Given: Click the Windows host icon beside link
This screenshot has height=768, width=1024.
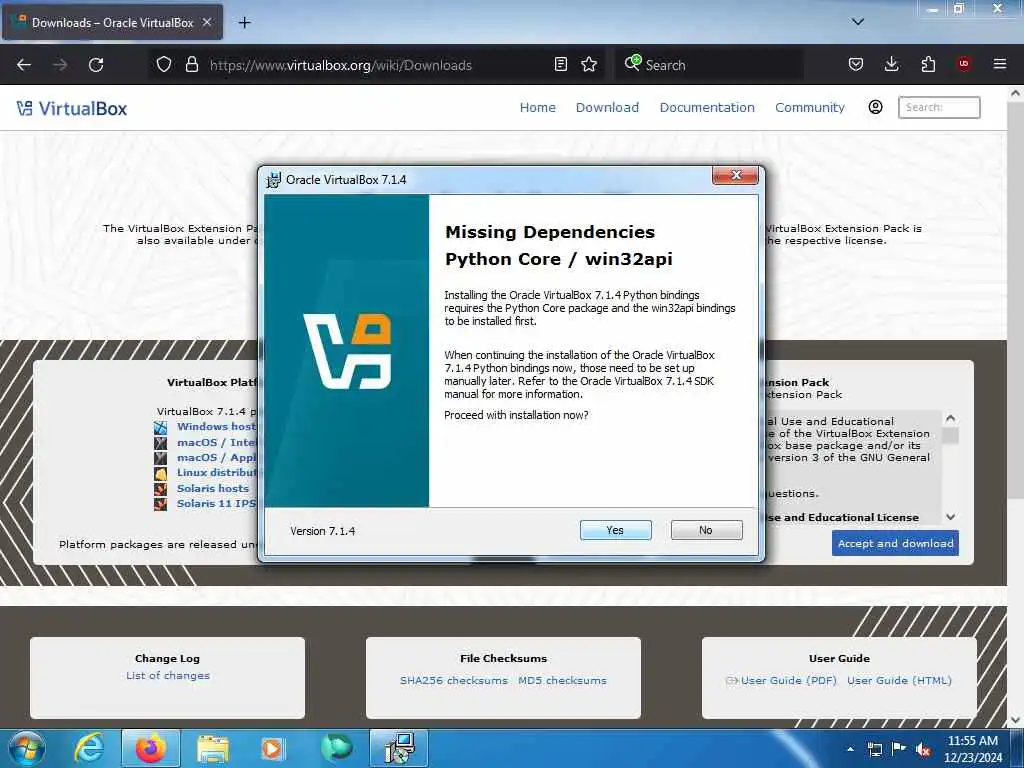Looking at the screenshot, I should pyautogui.click(x=161, y=428).
